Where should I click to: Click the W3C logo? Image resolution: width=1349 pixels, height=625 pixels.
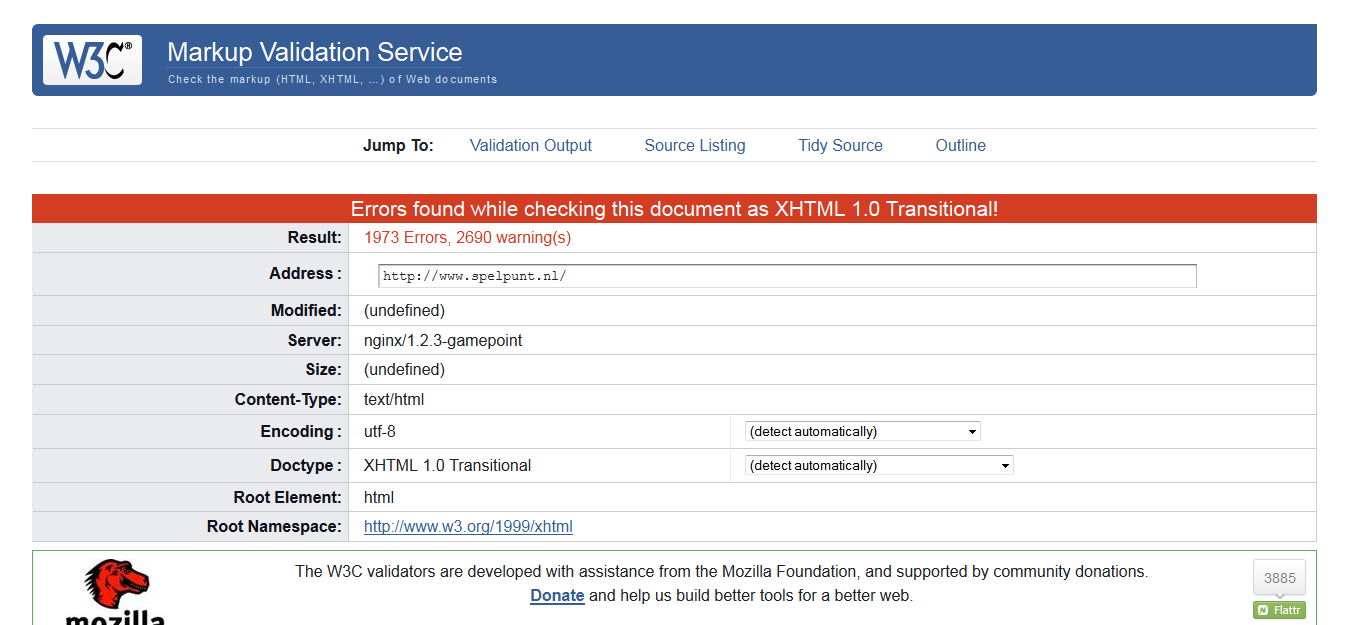click(x=92, y=60)
